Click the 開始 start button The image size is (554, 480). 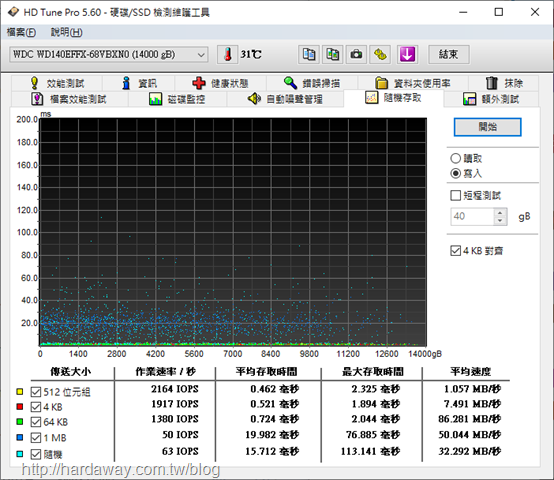click(x=487, y=127)
